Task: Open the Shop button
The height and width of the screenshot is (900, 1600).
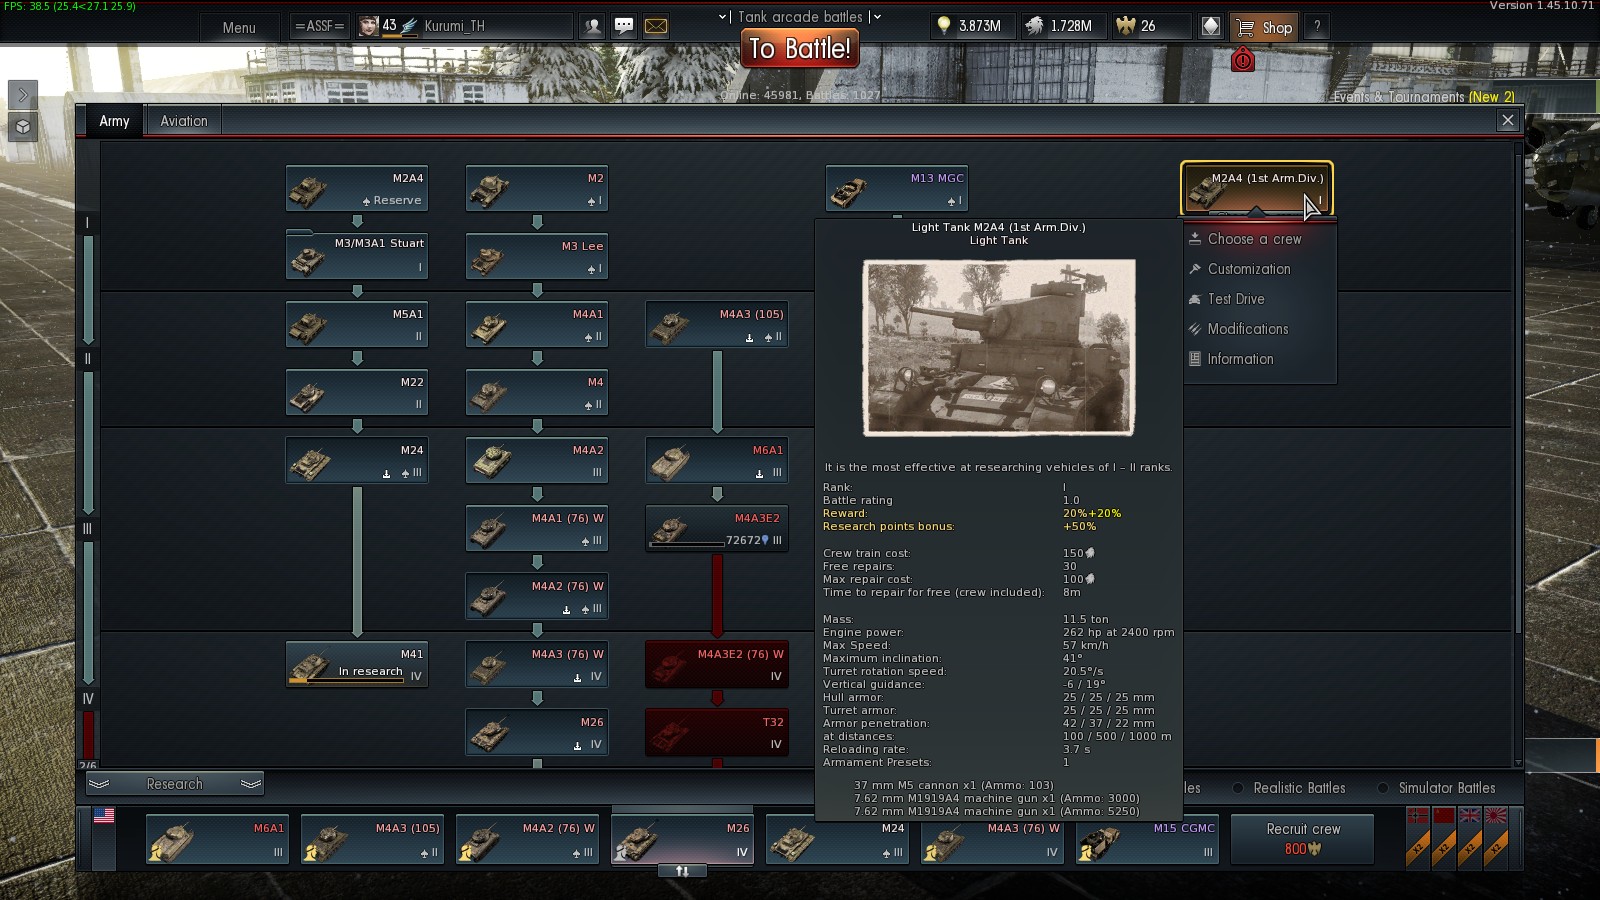Action: [x=1264, y=27]
